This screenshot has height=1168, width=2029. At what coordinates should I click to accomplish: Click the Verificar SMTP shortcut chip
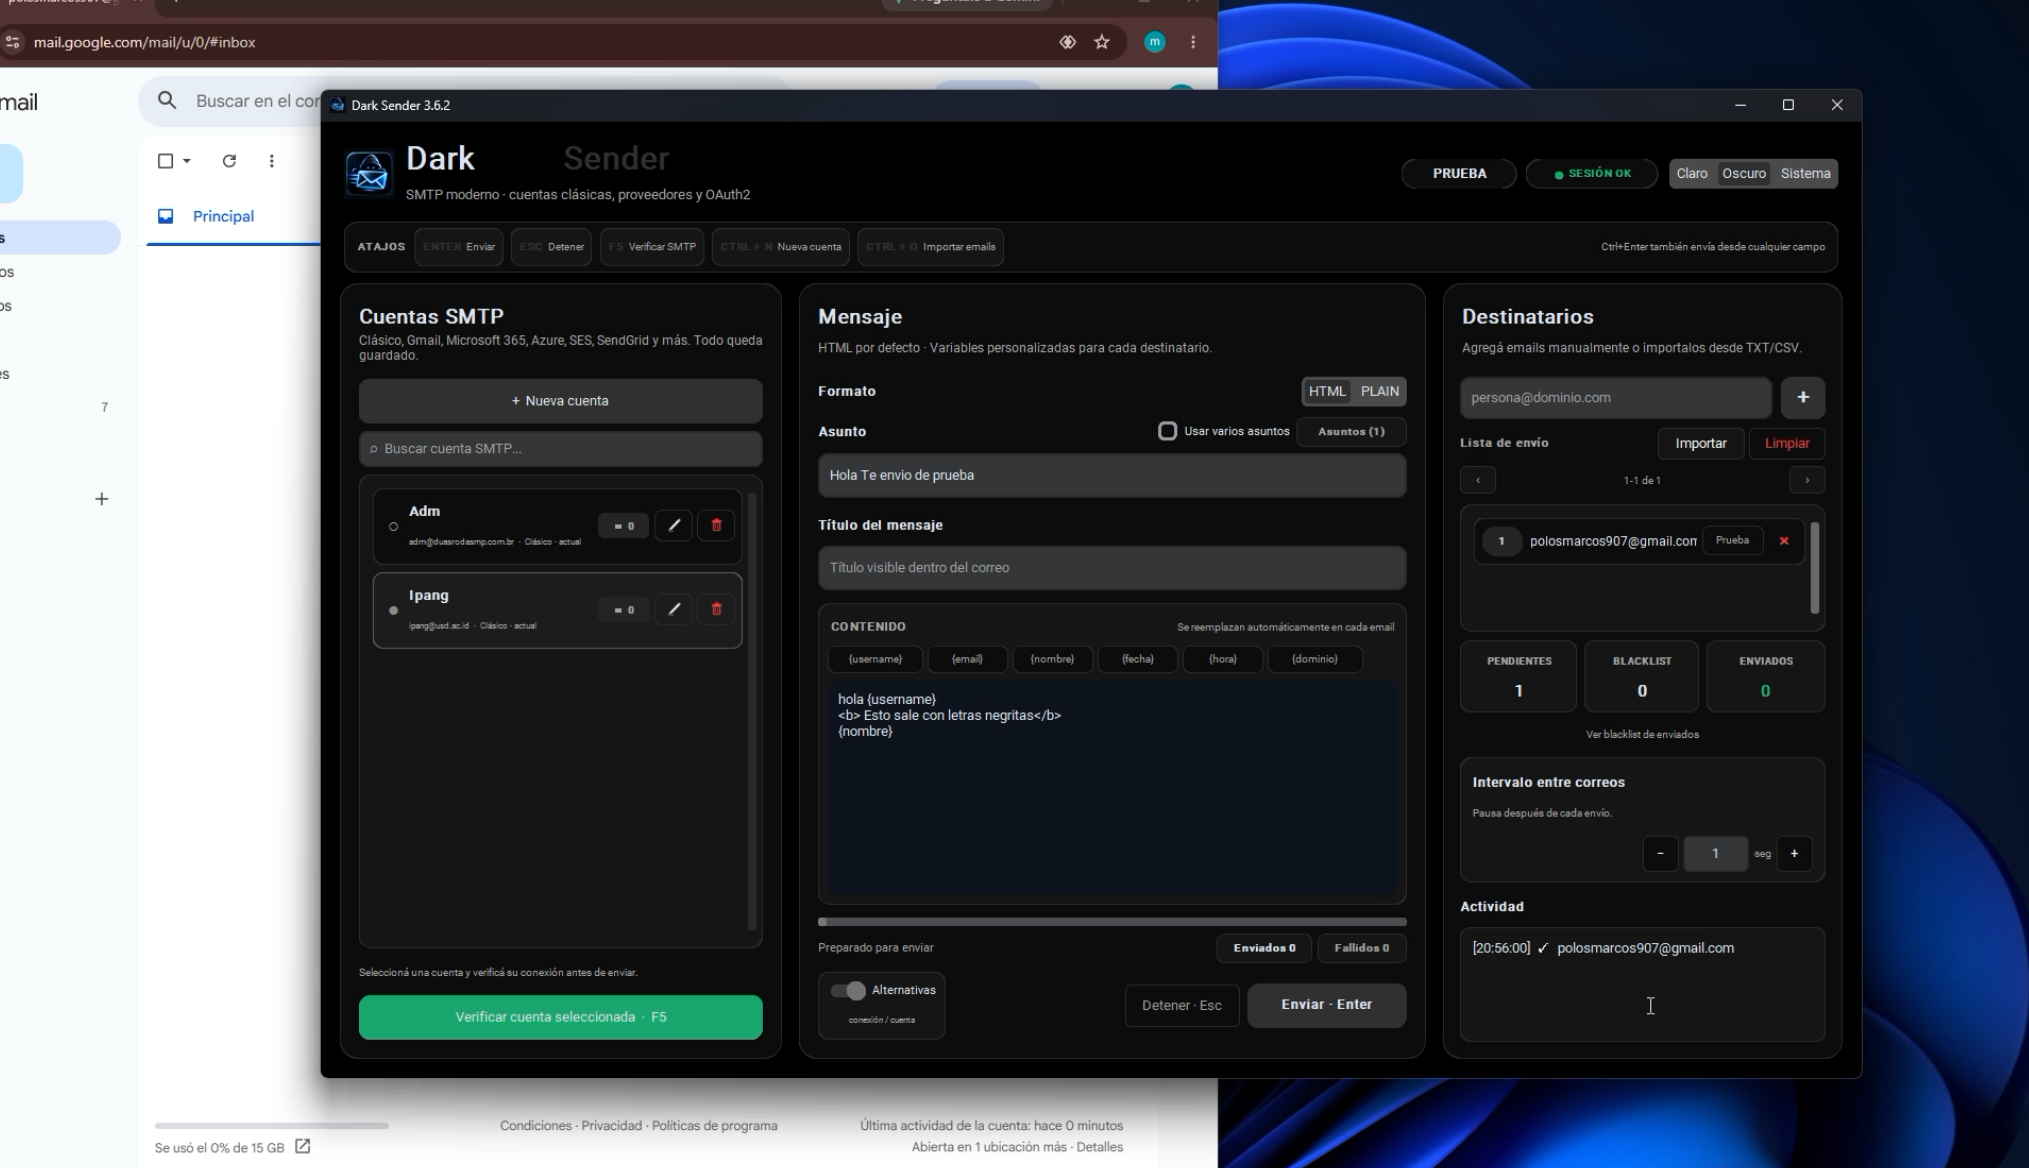(652, 247)
